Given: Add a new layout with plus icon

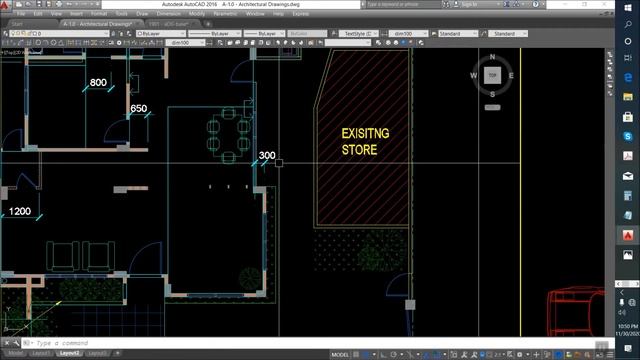Looking at the screenshot, I should [118, 353].
